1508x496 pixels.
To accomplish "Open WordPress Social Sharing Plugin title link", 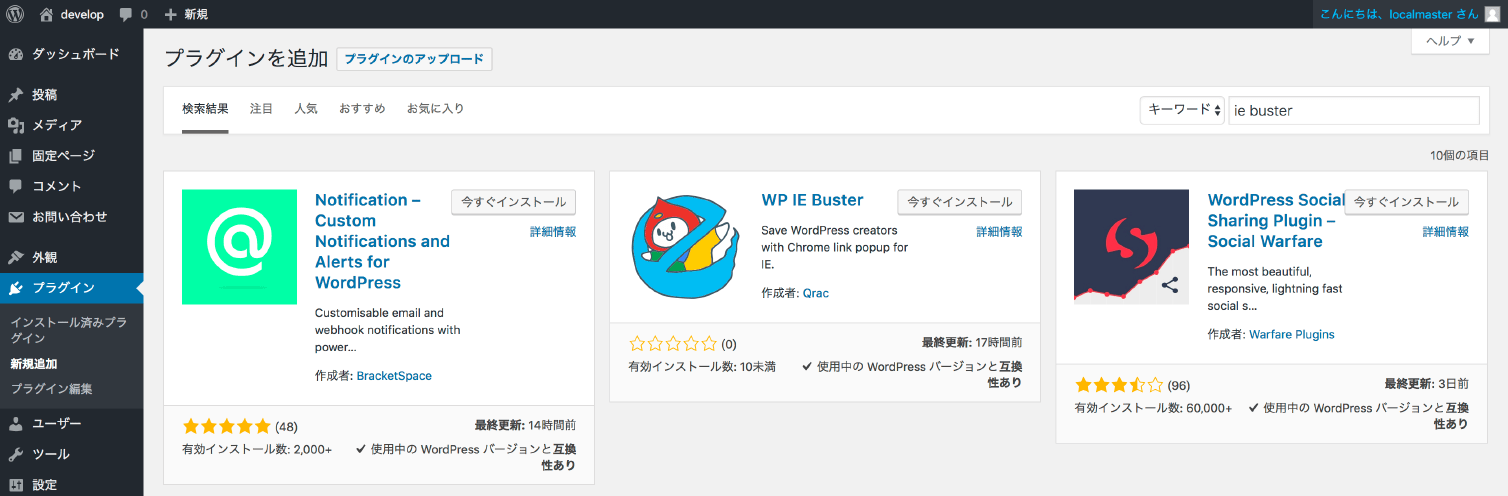I will 1276,221.
